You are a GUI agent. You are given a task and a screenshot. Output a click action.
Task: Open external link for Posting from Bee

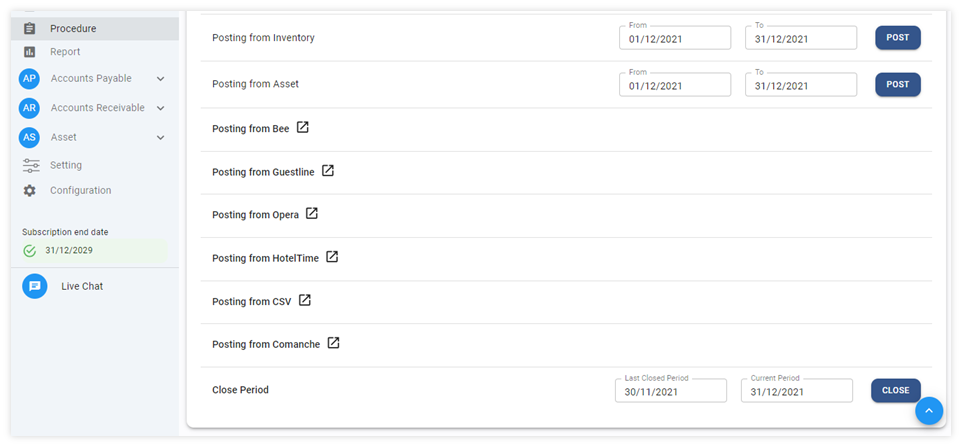click(303, 128)
